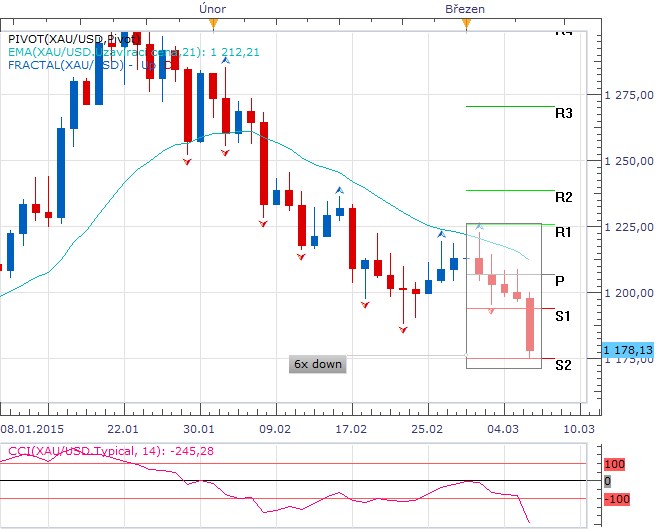Click the blue 1 178,13 current price tag
Viewport: 659px width, 529px height.
pos(629,350)
